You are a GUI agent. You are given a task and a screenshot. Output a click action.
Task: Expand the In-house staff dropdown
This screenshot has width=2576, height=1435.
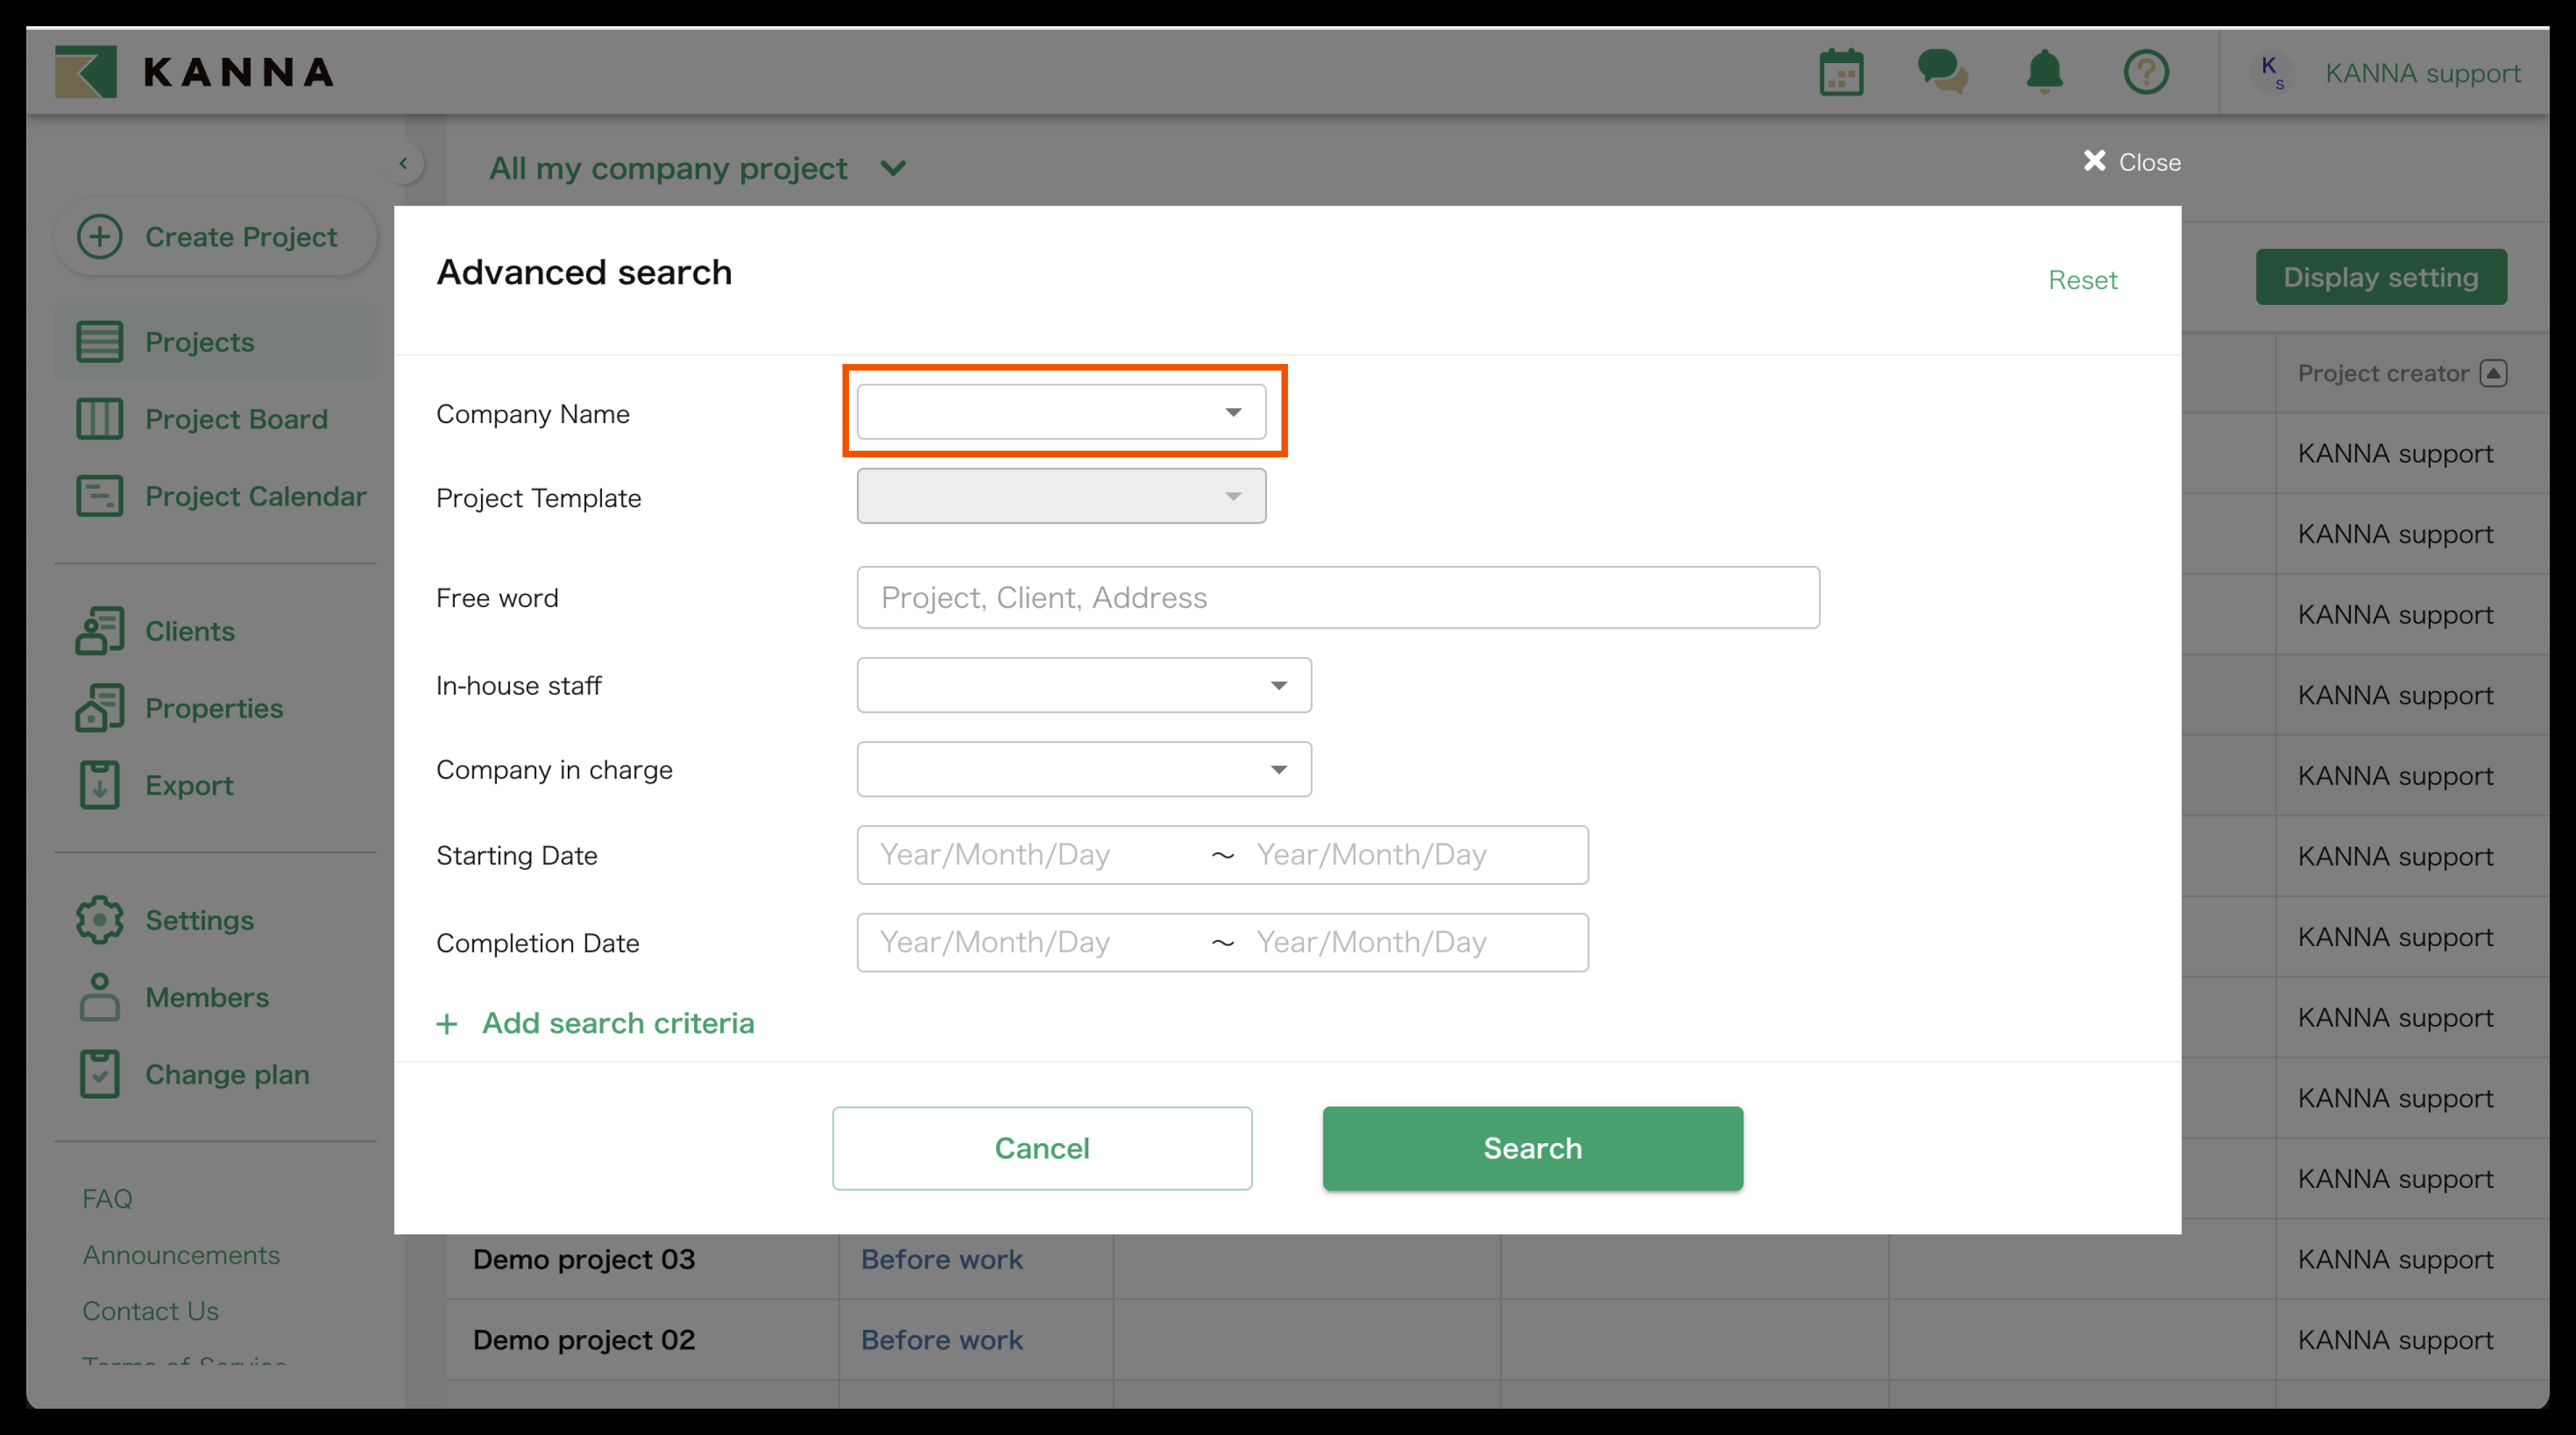pos(1083,685)
